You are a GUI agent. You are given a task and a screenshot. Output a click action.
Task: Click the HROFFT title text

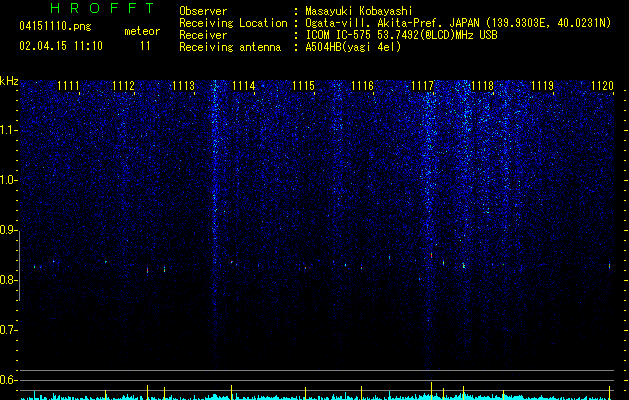[102, 8]
